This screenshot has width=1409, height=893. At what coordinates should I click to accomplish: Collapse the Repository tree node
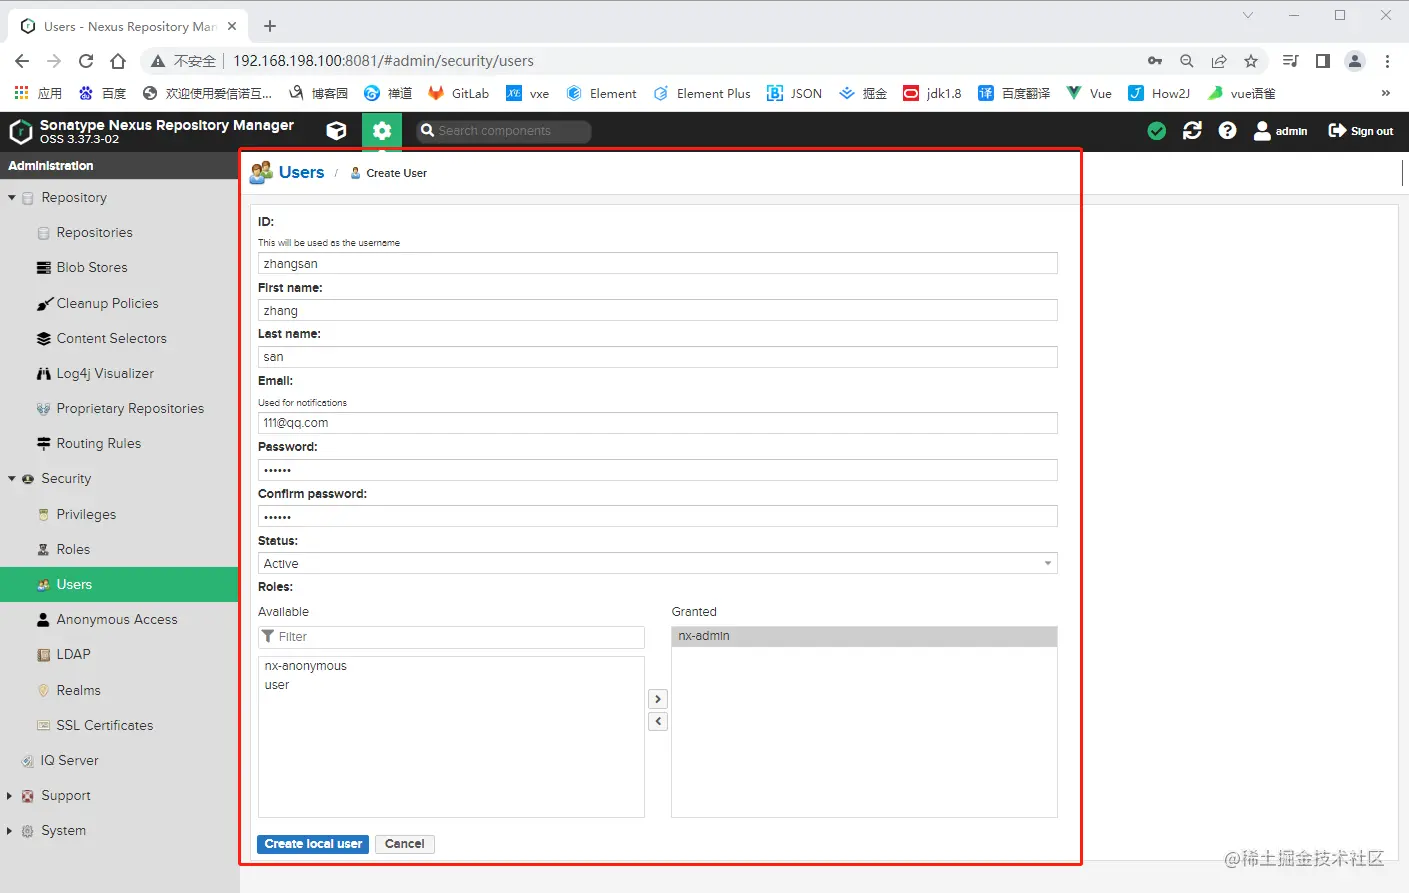(12, 198)
